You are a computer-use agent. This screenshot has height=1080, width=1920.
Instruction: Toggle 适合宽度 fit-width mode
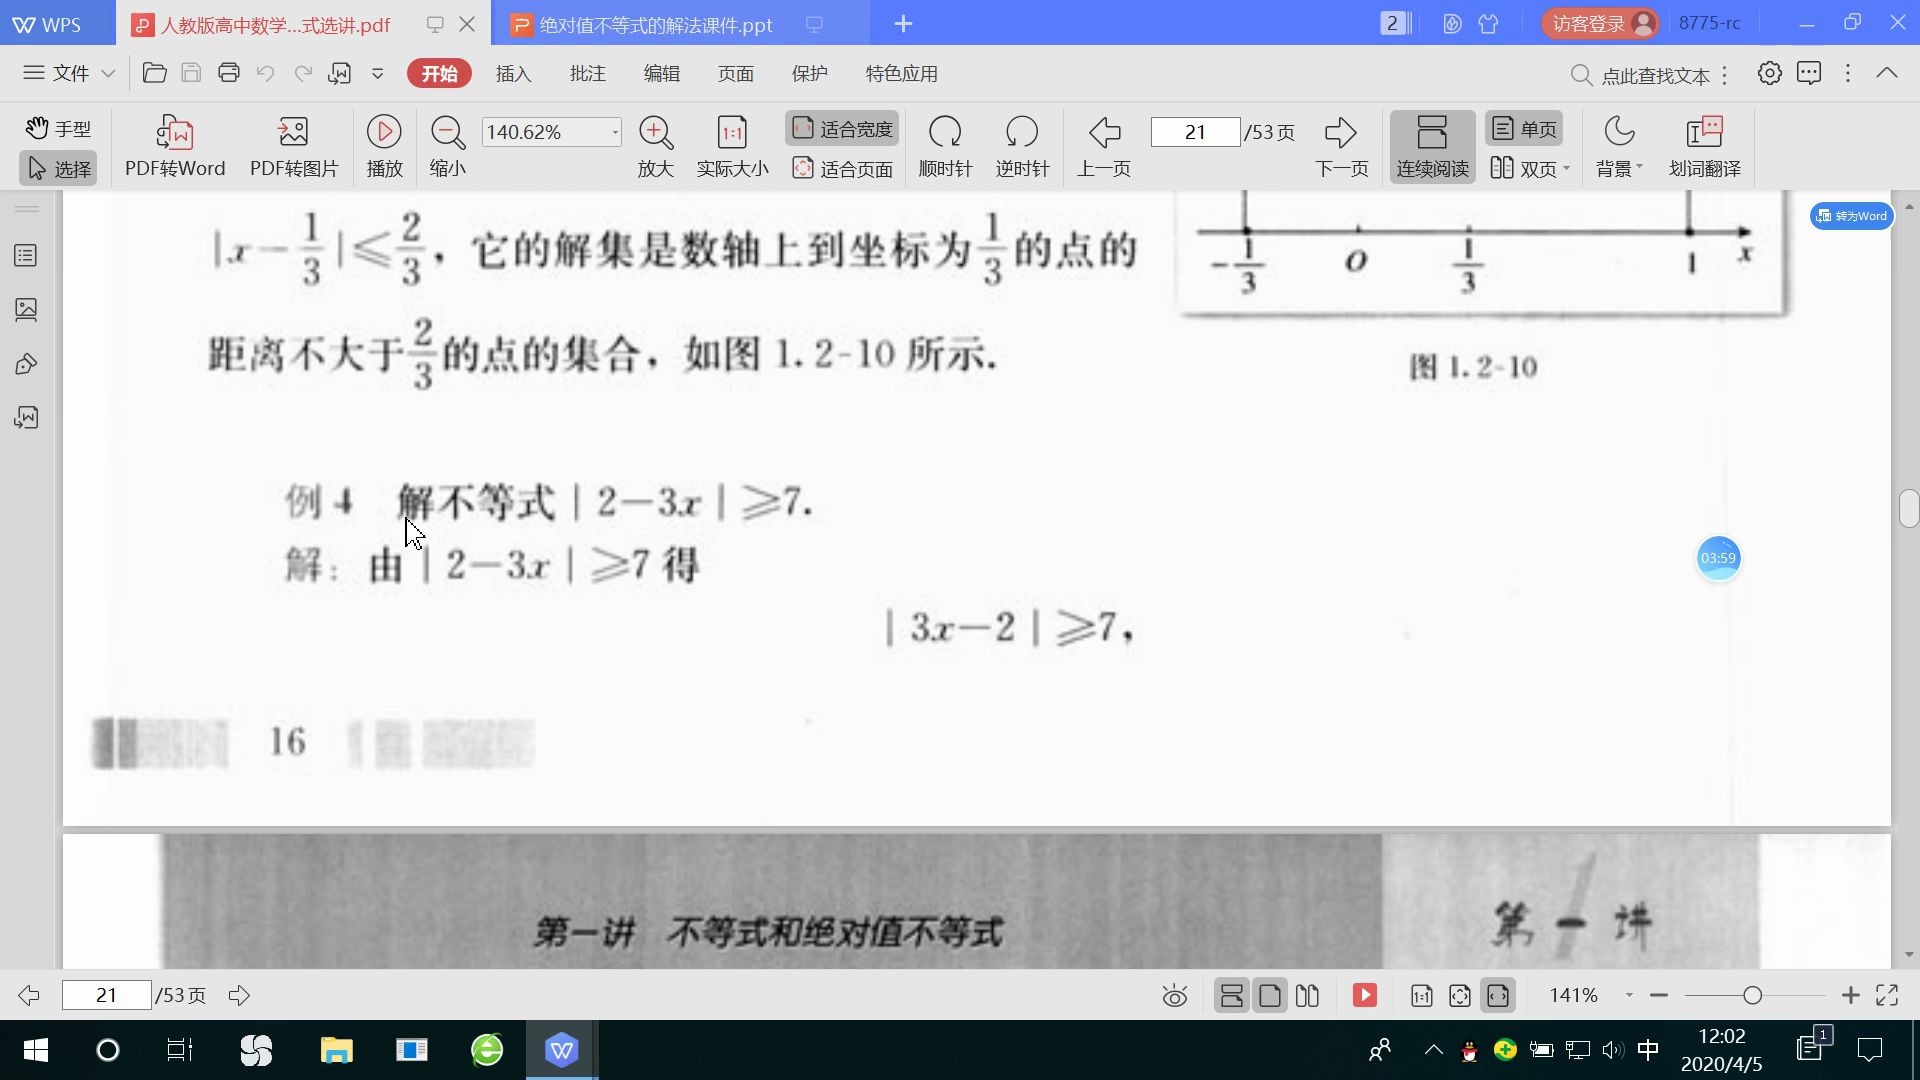[841, 128]
